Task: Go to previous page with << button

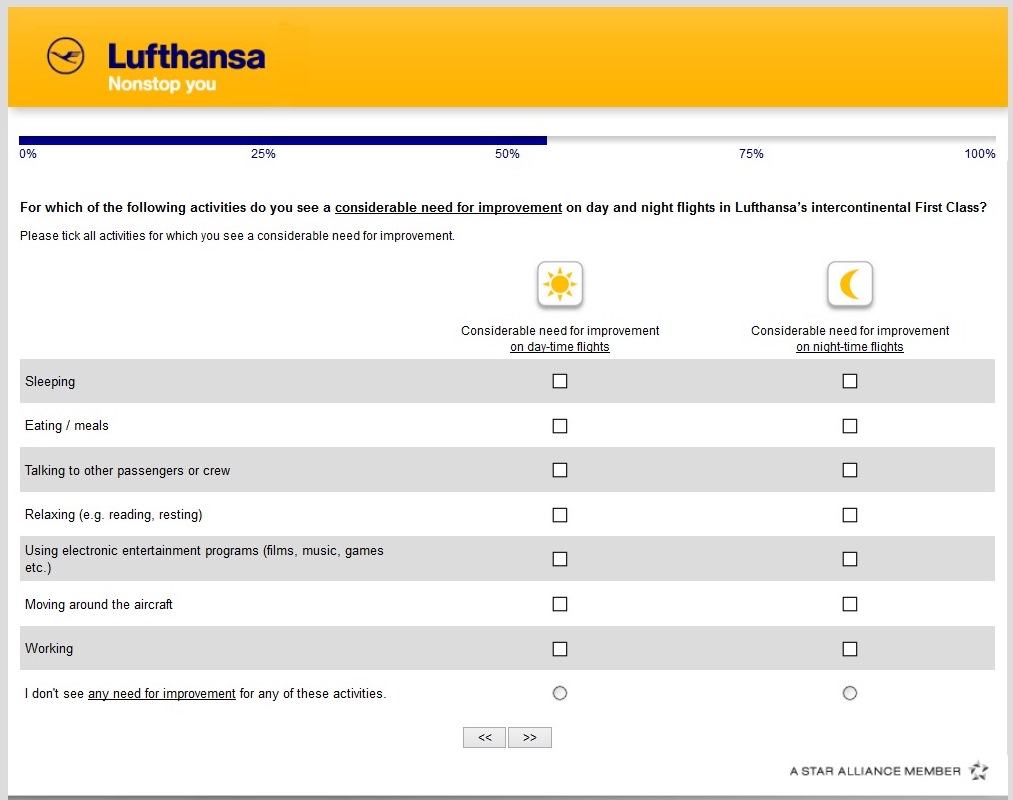Action: 485,738
